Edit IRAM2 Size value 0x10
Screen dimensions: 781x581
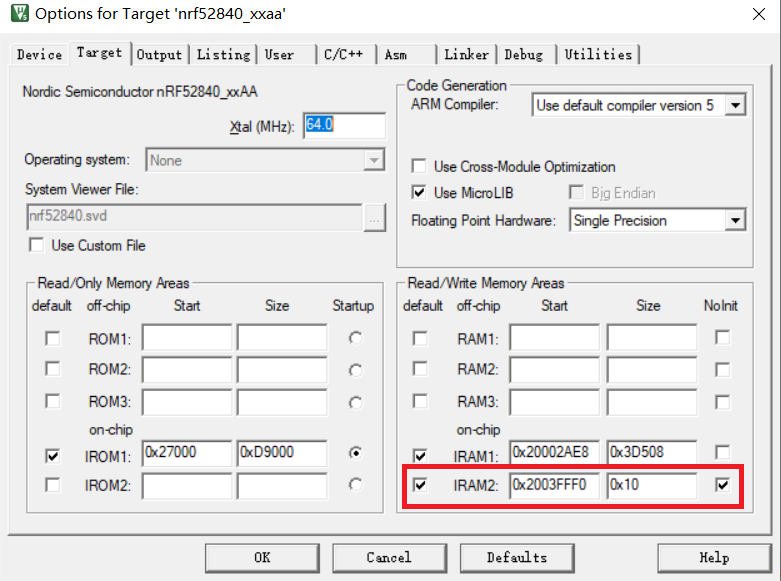[x=652, y=485]
